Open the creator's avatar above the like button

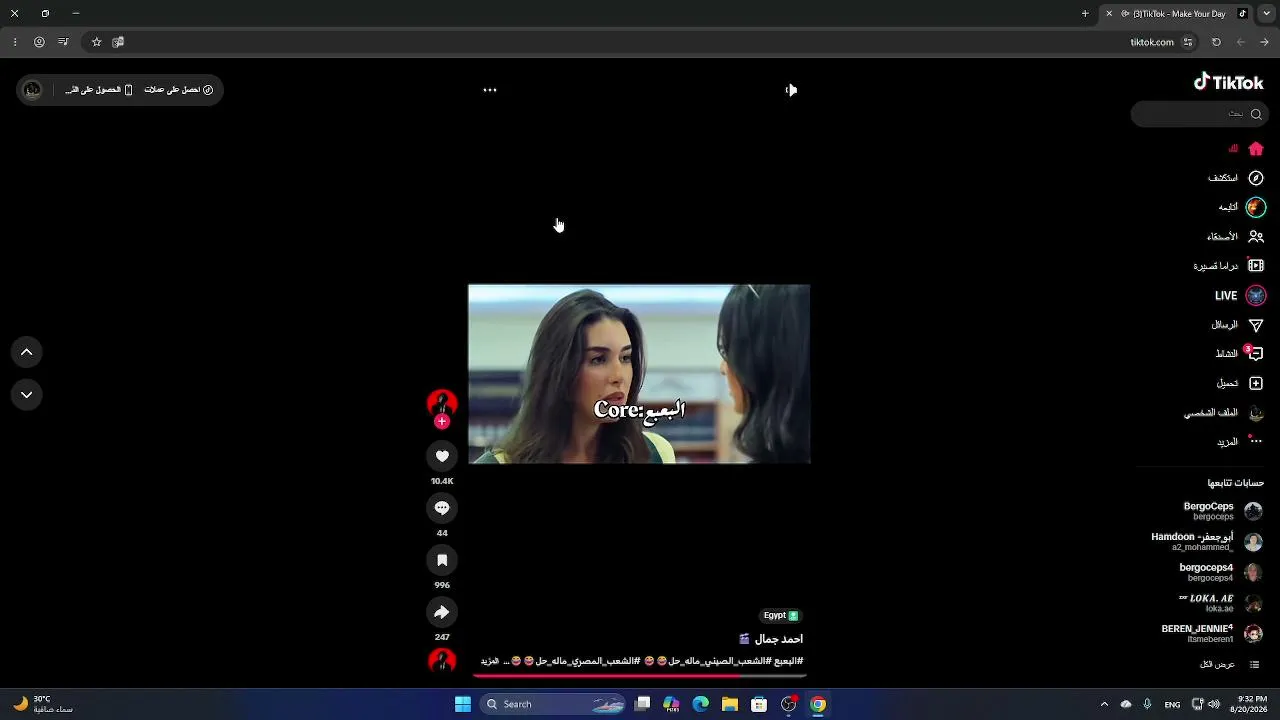[x=442, y=403]
